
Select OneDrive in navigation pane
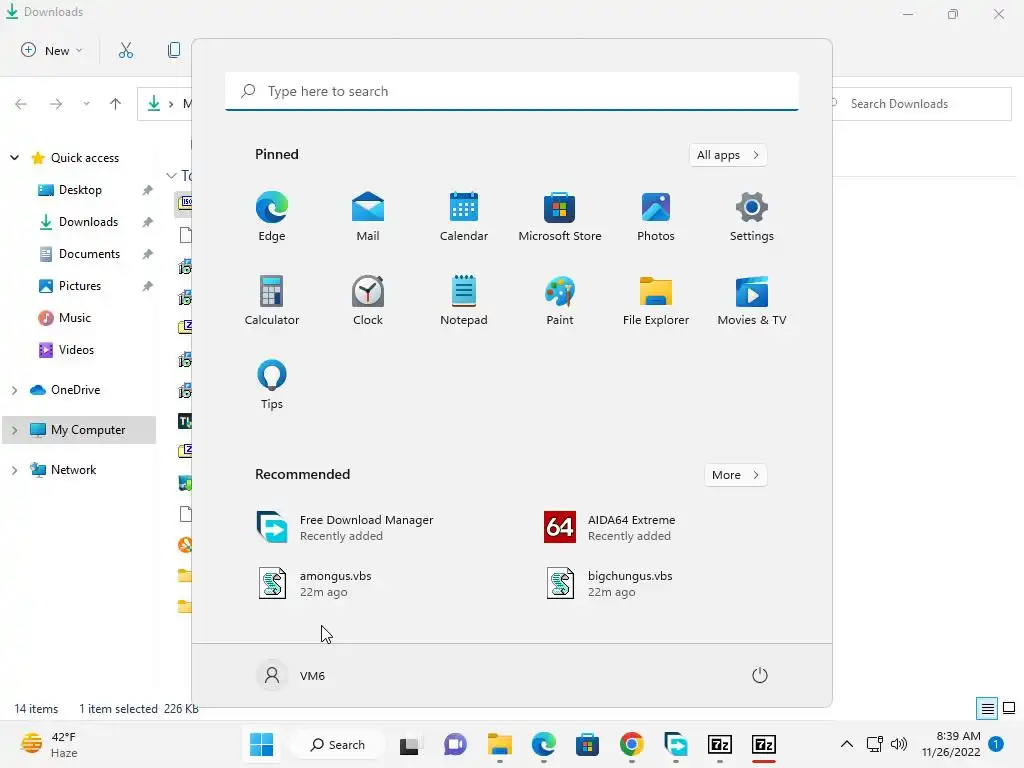(75, 390)
